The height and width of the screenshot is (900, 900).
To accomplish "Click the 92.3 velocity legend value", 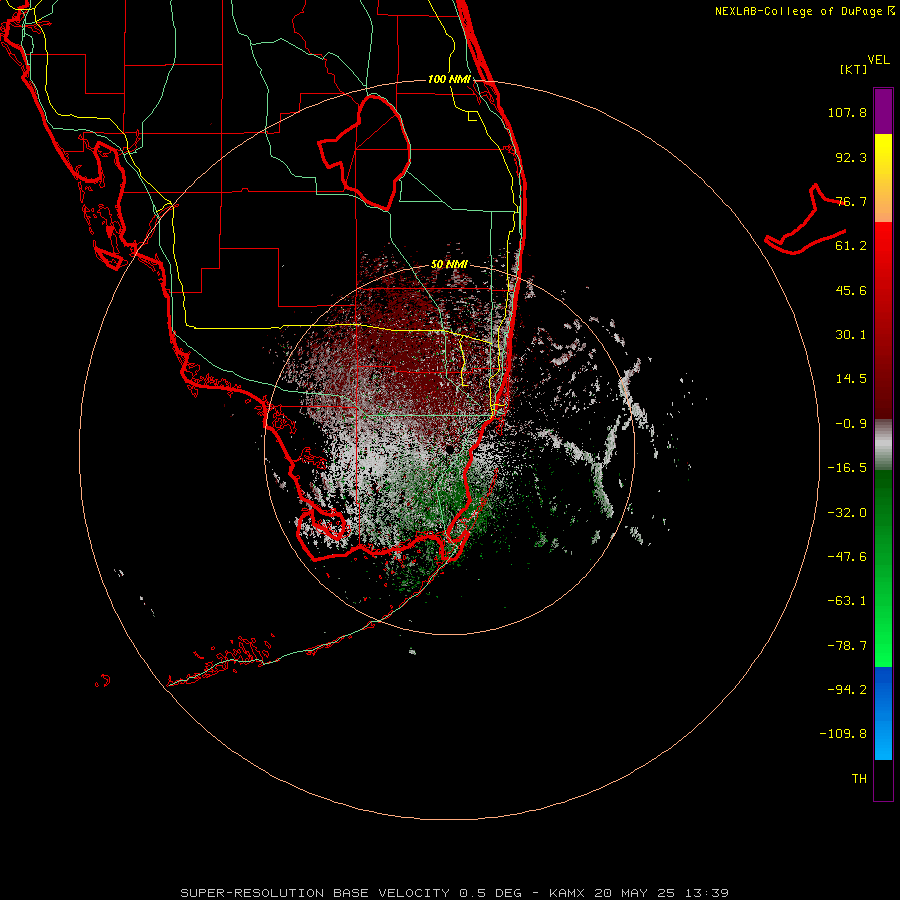I will (x=851, y=157).
